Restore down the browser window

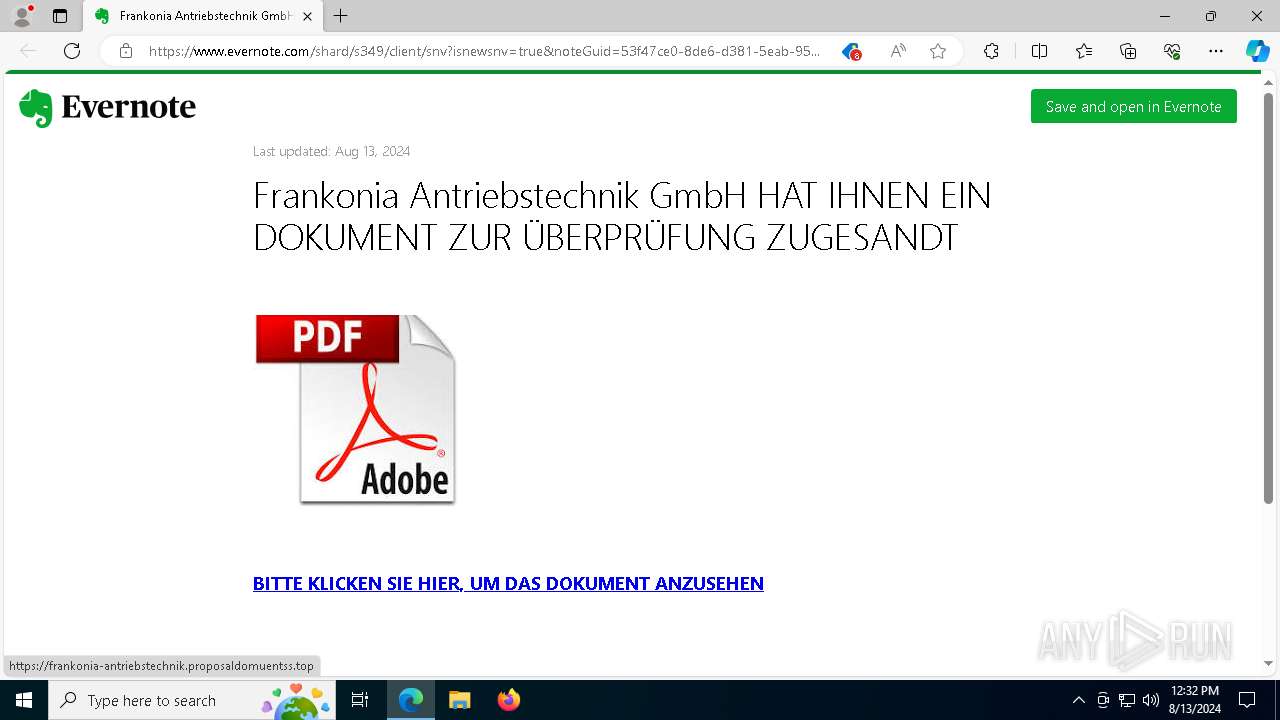click(x=1211, y=16)
